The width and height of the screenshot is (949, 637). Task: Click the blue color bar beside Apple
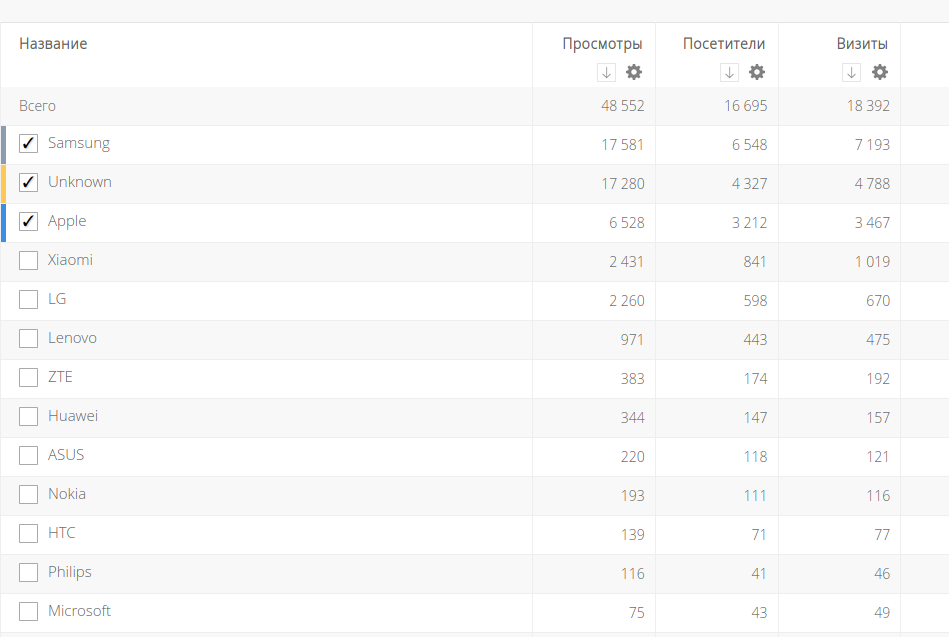coord(3,222)
